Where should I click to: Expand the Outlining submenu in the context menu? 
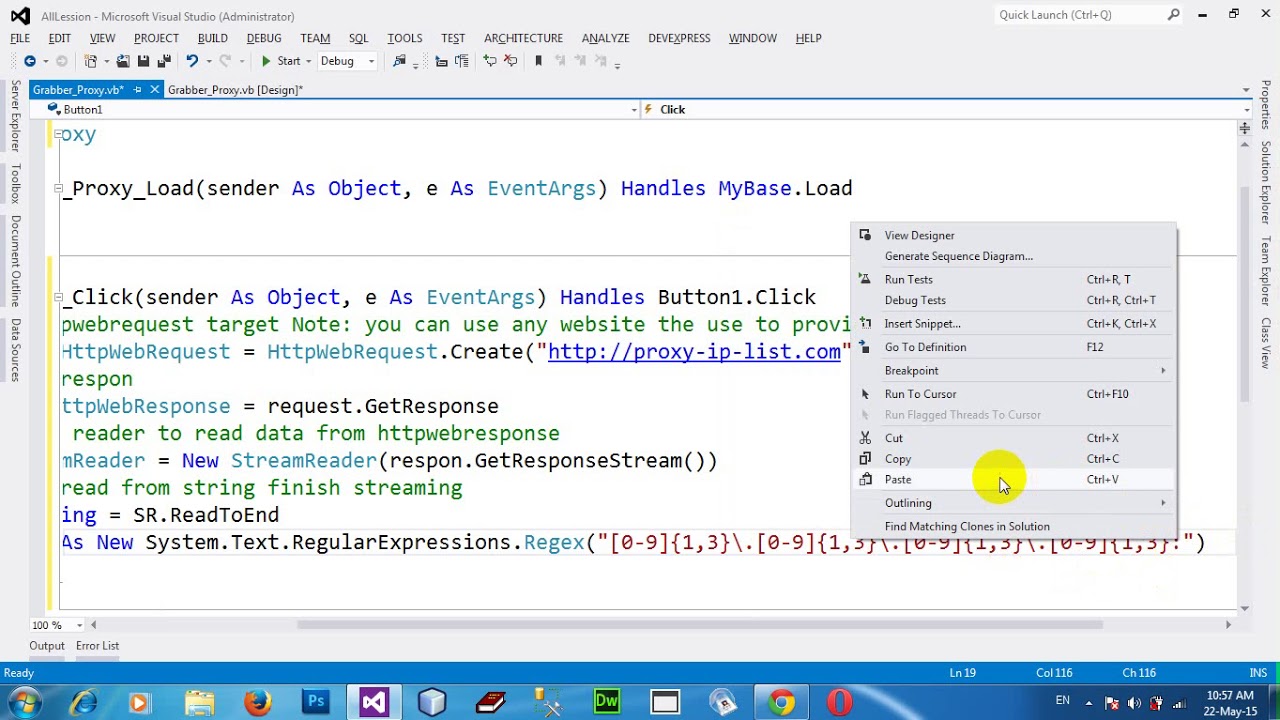click(x=1014, y=503)
